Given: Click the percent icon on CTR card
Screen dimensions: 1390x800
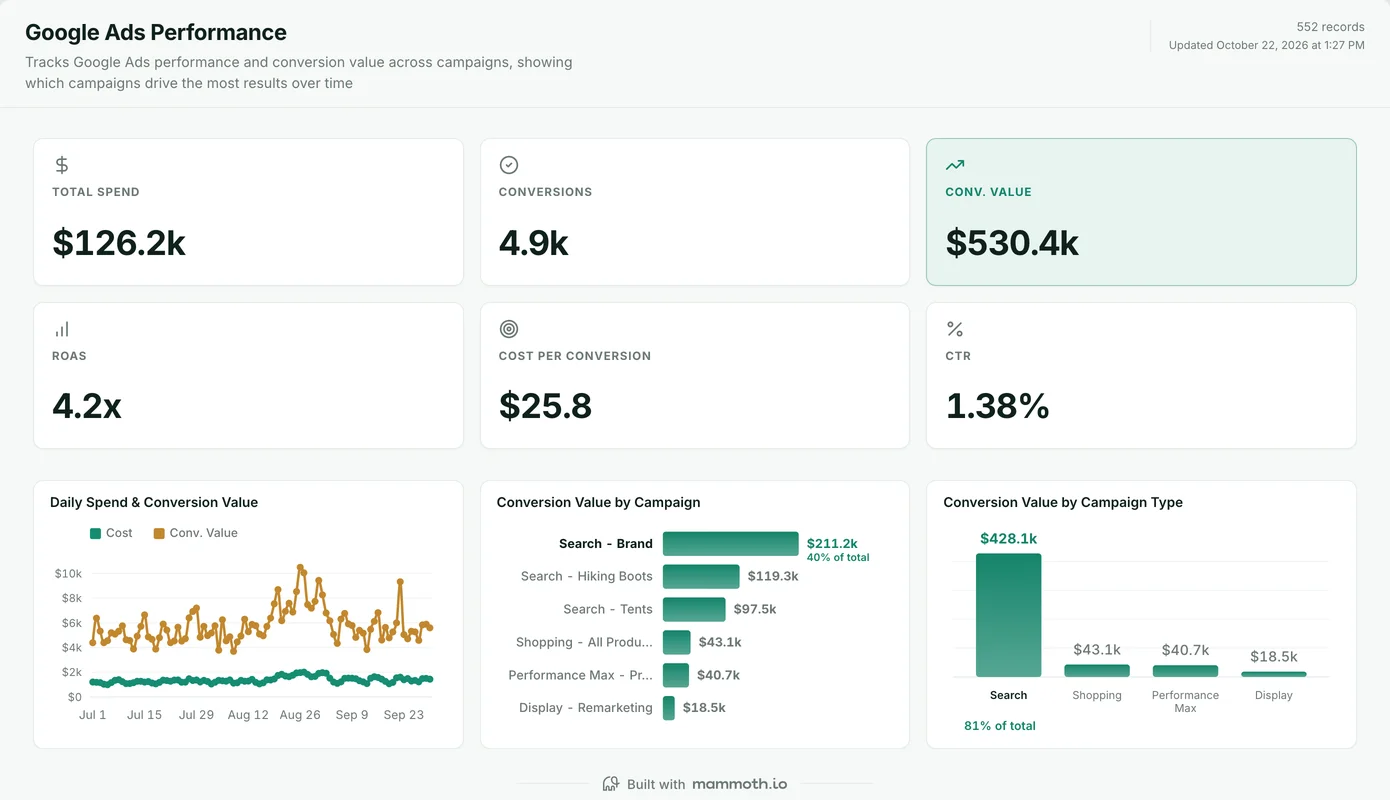Looking at the screenshot, I should click(x=955, y=329).
